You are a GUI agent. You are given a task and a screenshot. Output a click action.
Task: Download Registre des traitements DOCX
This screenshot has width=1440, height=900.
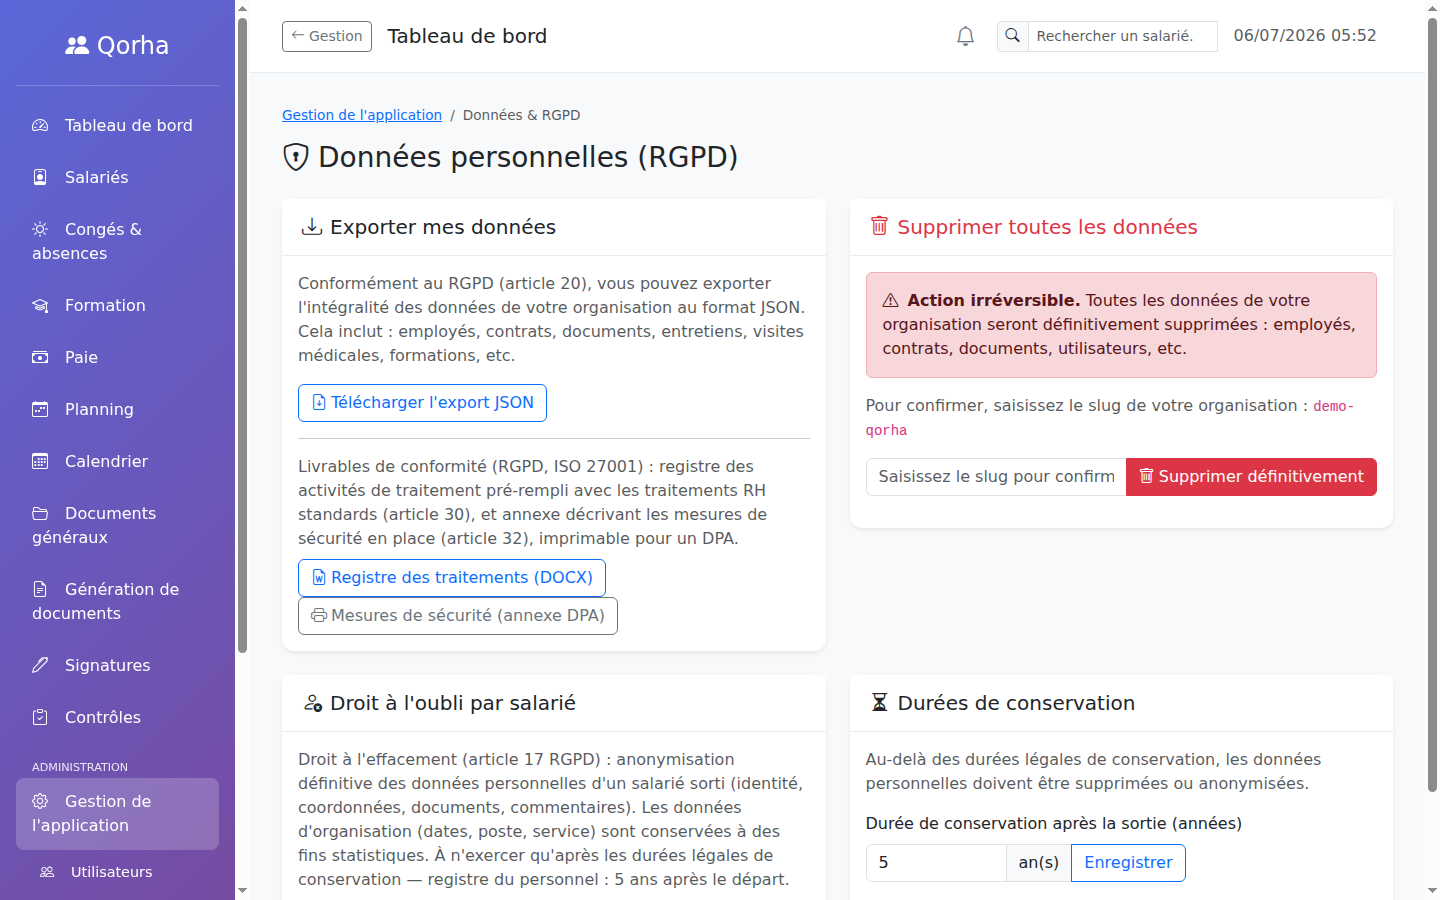452,578
